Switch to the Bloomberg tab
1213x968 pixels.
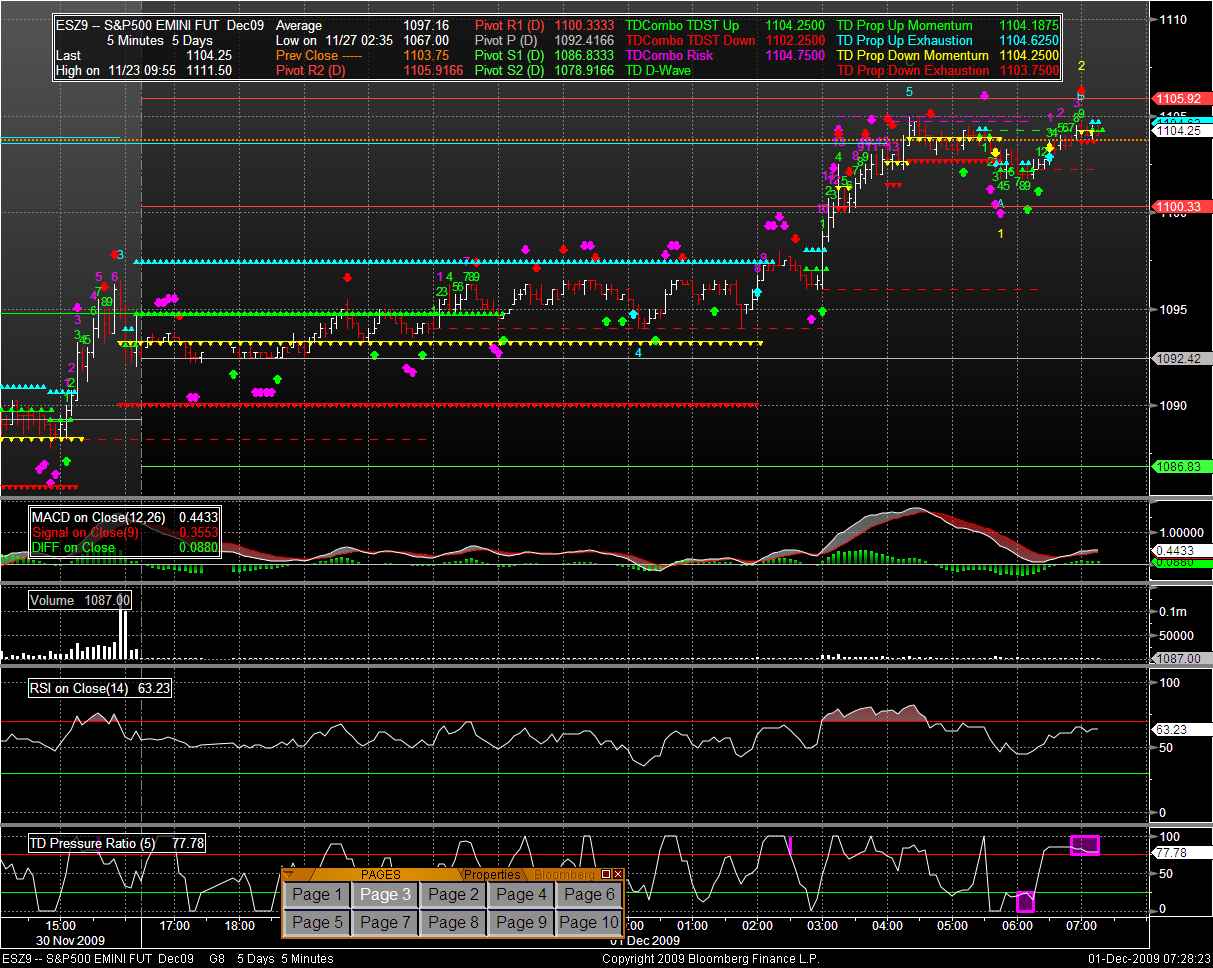563,875
